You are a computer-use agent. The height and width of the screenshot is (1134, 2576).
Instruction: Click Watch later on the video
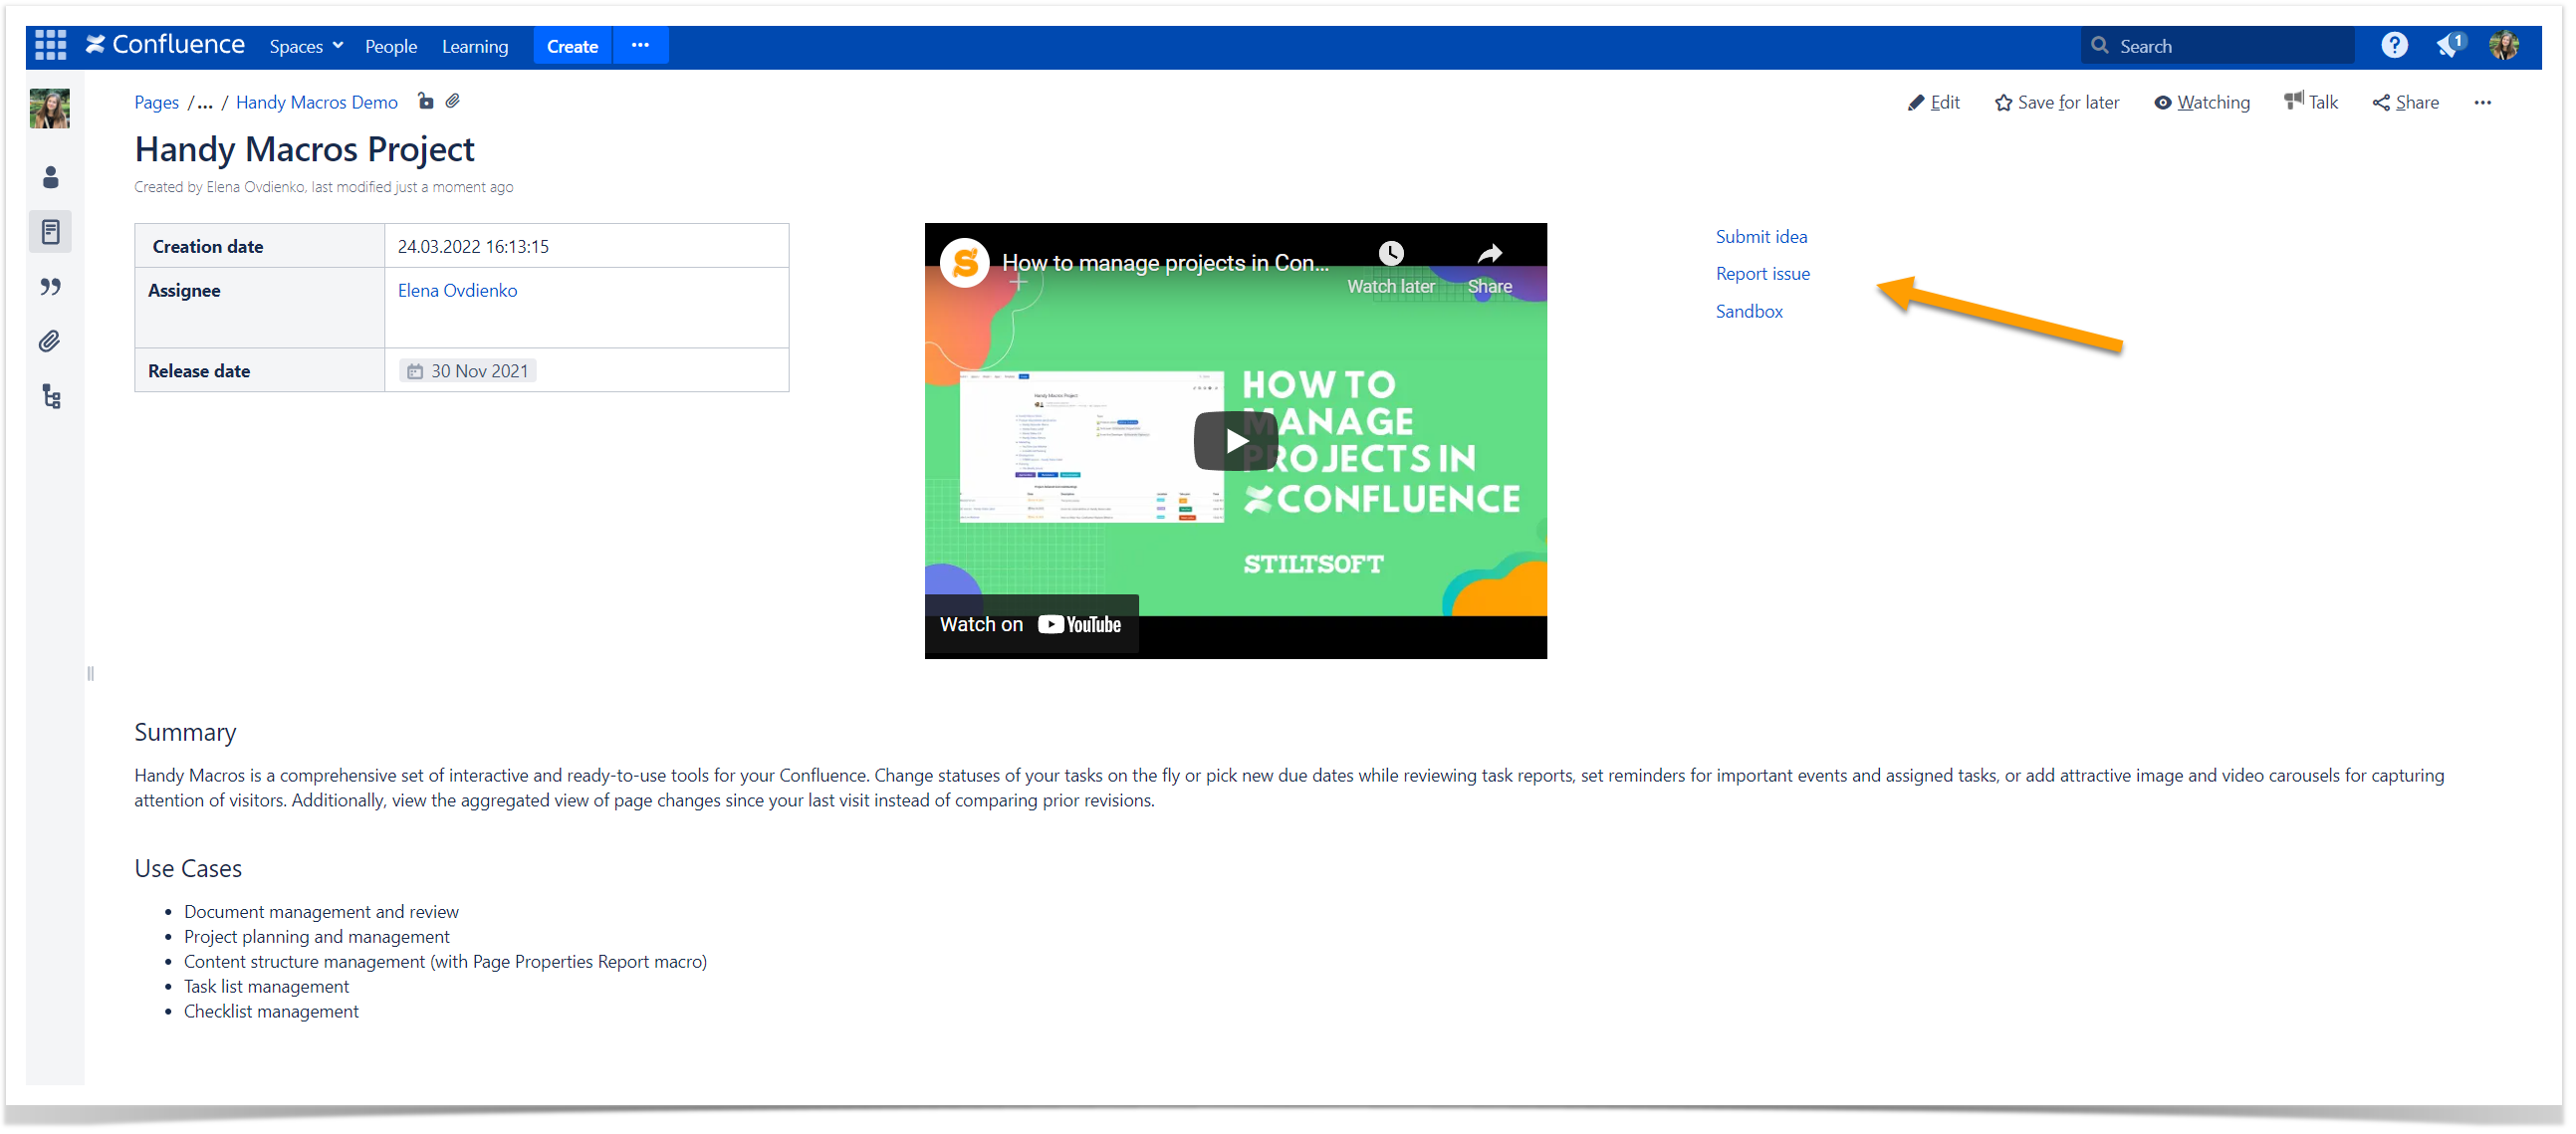click(1391, 268)
